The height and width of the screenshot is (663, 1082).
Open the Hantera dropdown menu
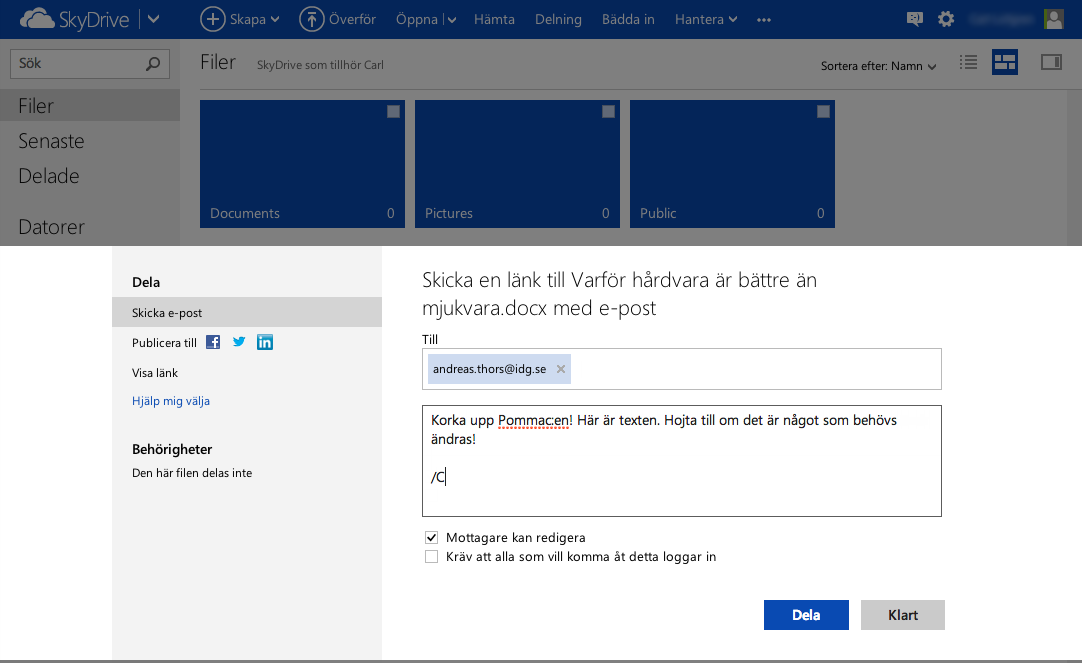tap(706, 19)
